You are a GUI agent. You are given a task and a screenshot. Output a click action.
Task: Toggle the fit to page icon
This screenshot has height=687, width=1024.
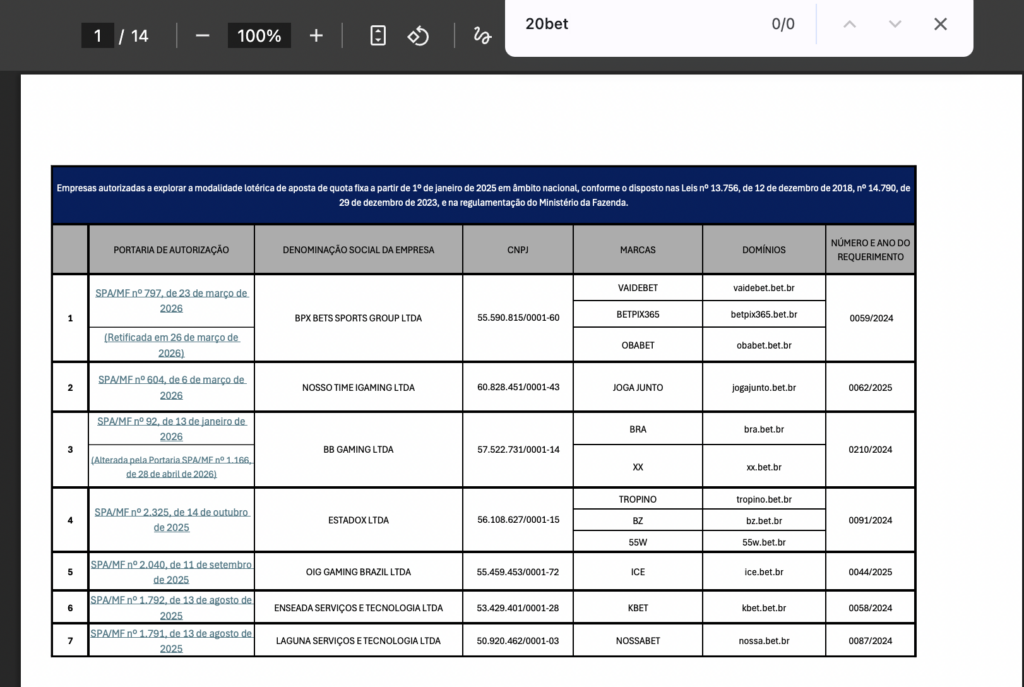pyautogui.click(x=378, y=35)
